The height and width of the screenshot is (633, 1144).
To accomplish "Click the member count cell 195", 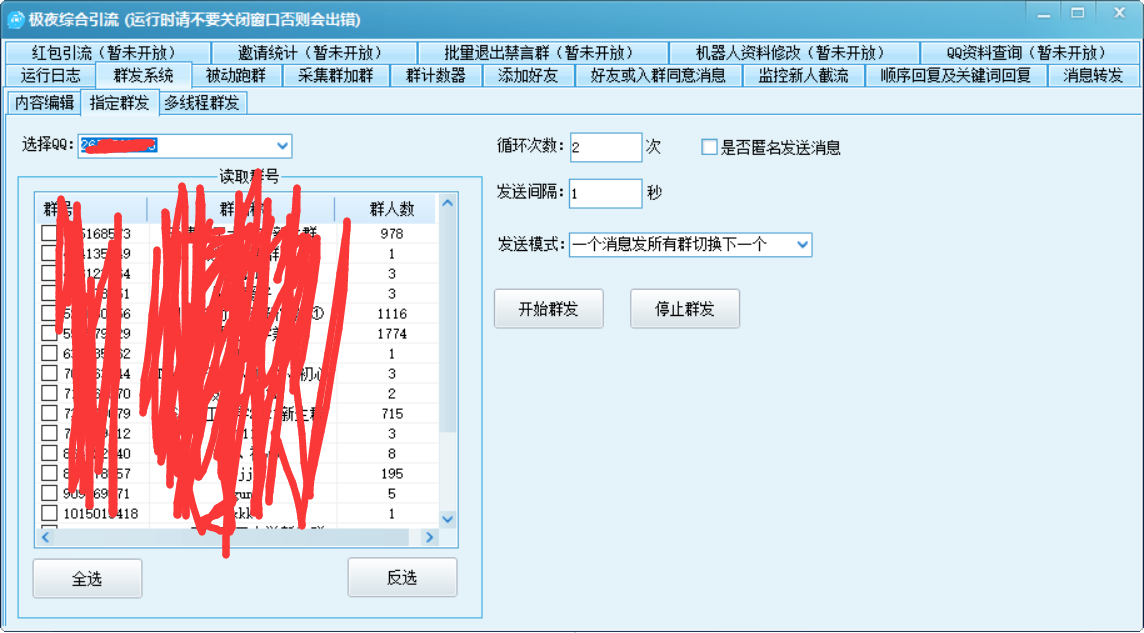I will [392, 473].
